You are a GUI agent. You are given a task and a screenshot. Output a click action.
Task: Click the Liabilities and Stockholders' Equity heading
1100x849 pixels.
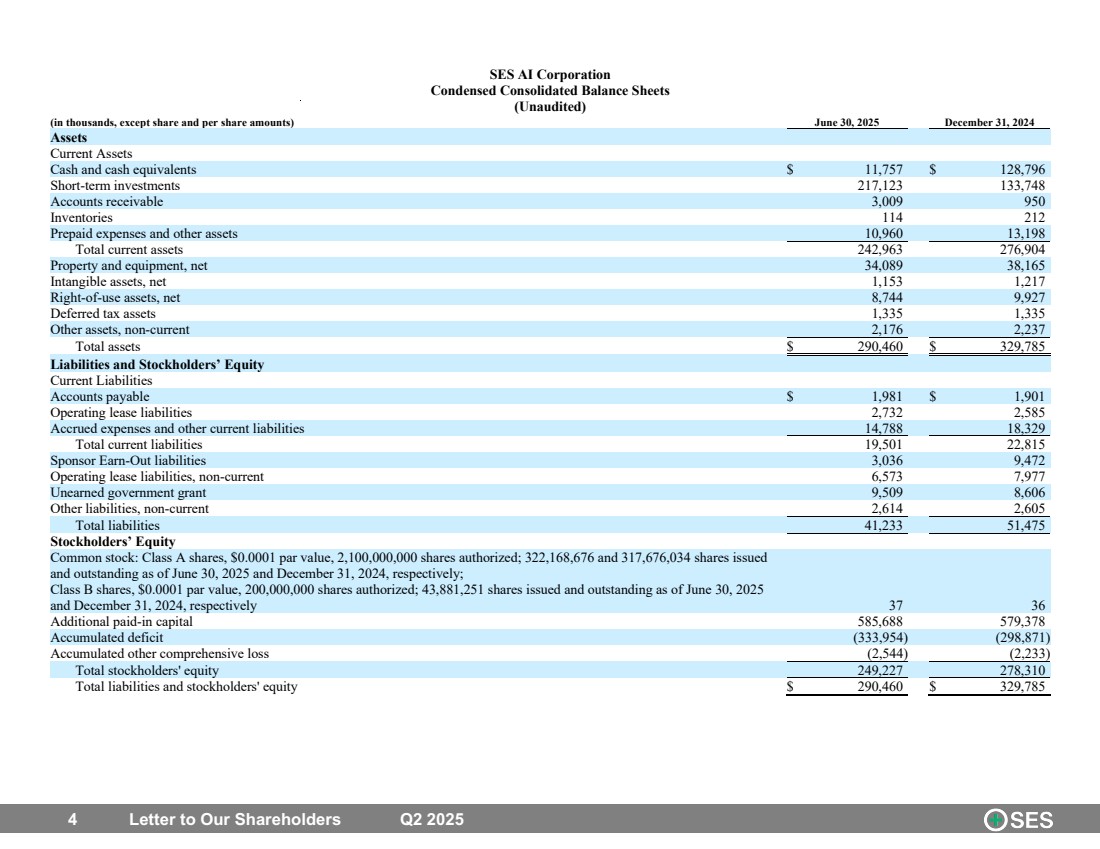[x=157, y=365]
